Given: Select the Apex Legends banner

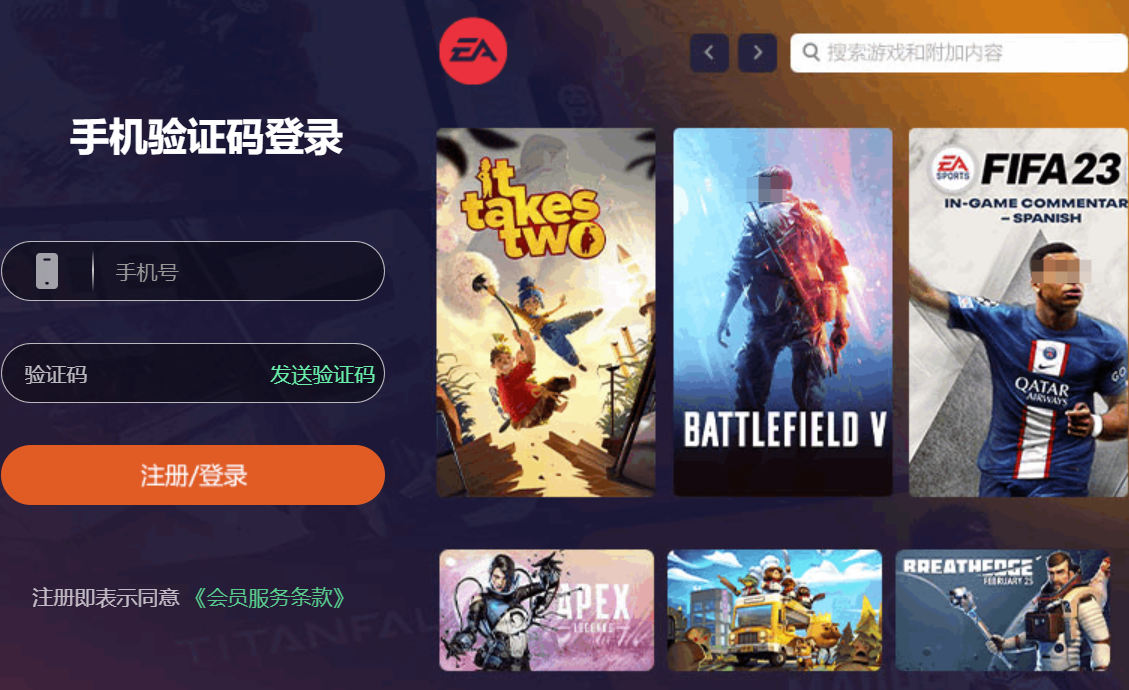Looking at the screenshot, I should [x=546, y=610].
